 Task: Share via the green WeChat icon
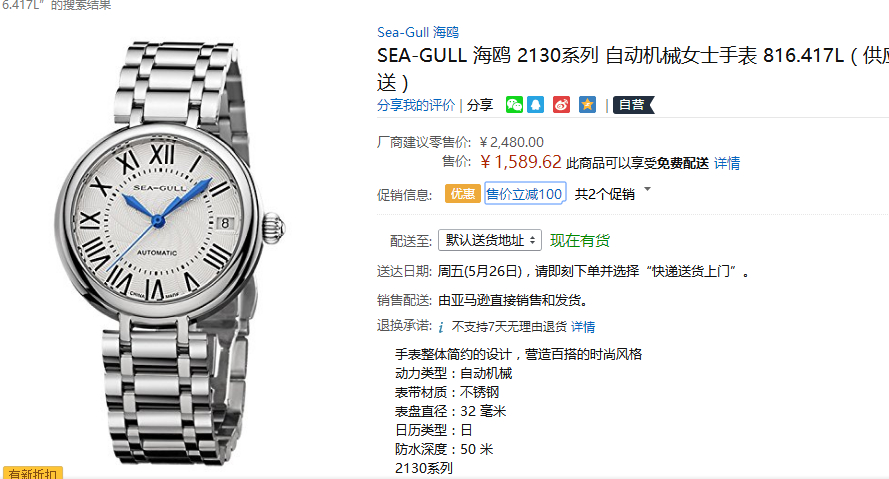click(514, 105)
